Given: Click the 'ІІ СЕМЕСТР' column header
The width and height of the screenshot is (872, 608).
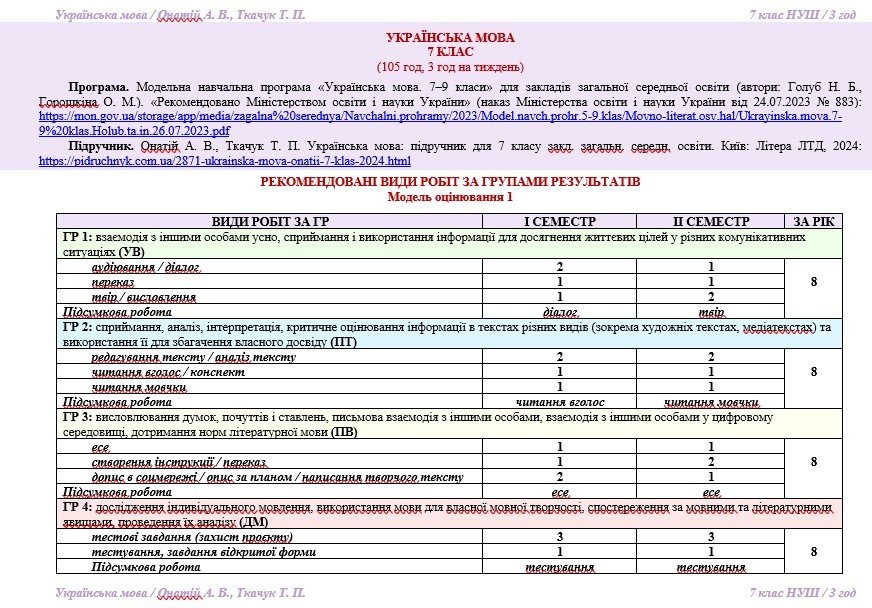Looking at the screenshot, I should pos(711,221).
